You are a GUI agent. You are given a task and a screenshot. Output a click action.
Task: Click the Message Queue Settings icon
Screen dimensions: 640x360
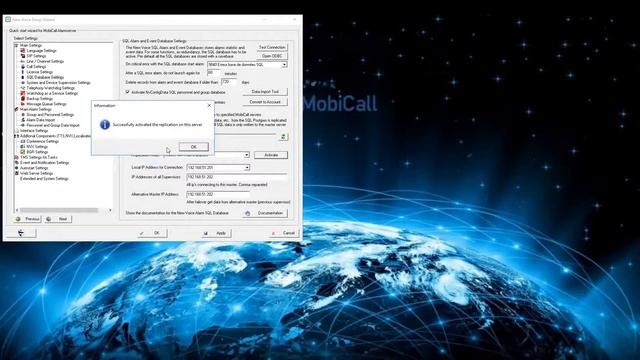click(23, 104)
